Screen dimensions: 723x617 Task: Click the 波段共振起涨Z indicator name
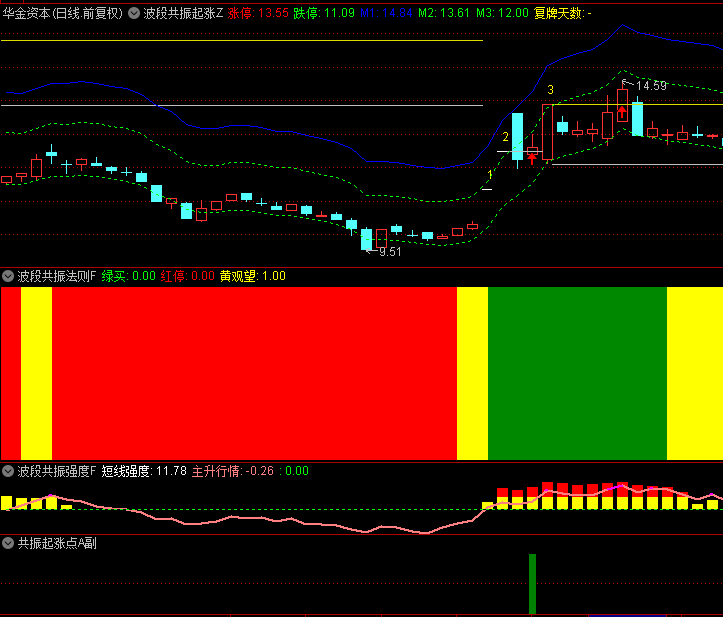[x=183, y=13]
